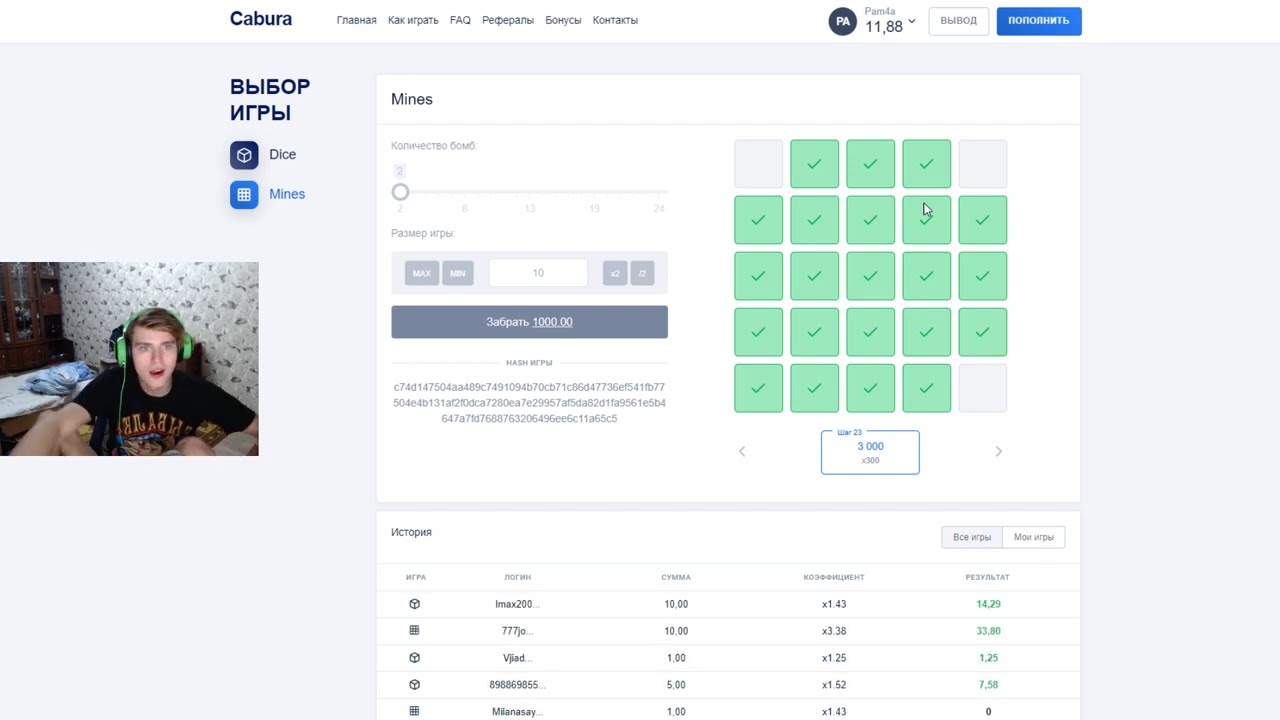The height and width of the screenshot is (720, 1280).
Task: Click dice icon in Vjiad history row
Action: point(415,658)
